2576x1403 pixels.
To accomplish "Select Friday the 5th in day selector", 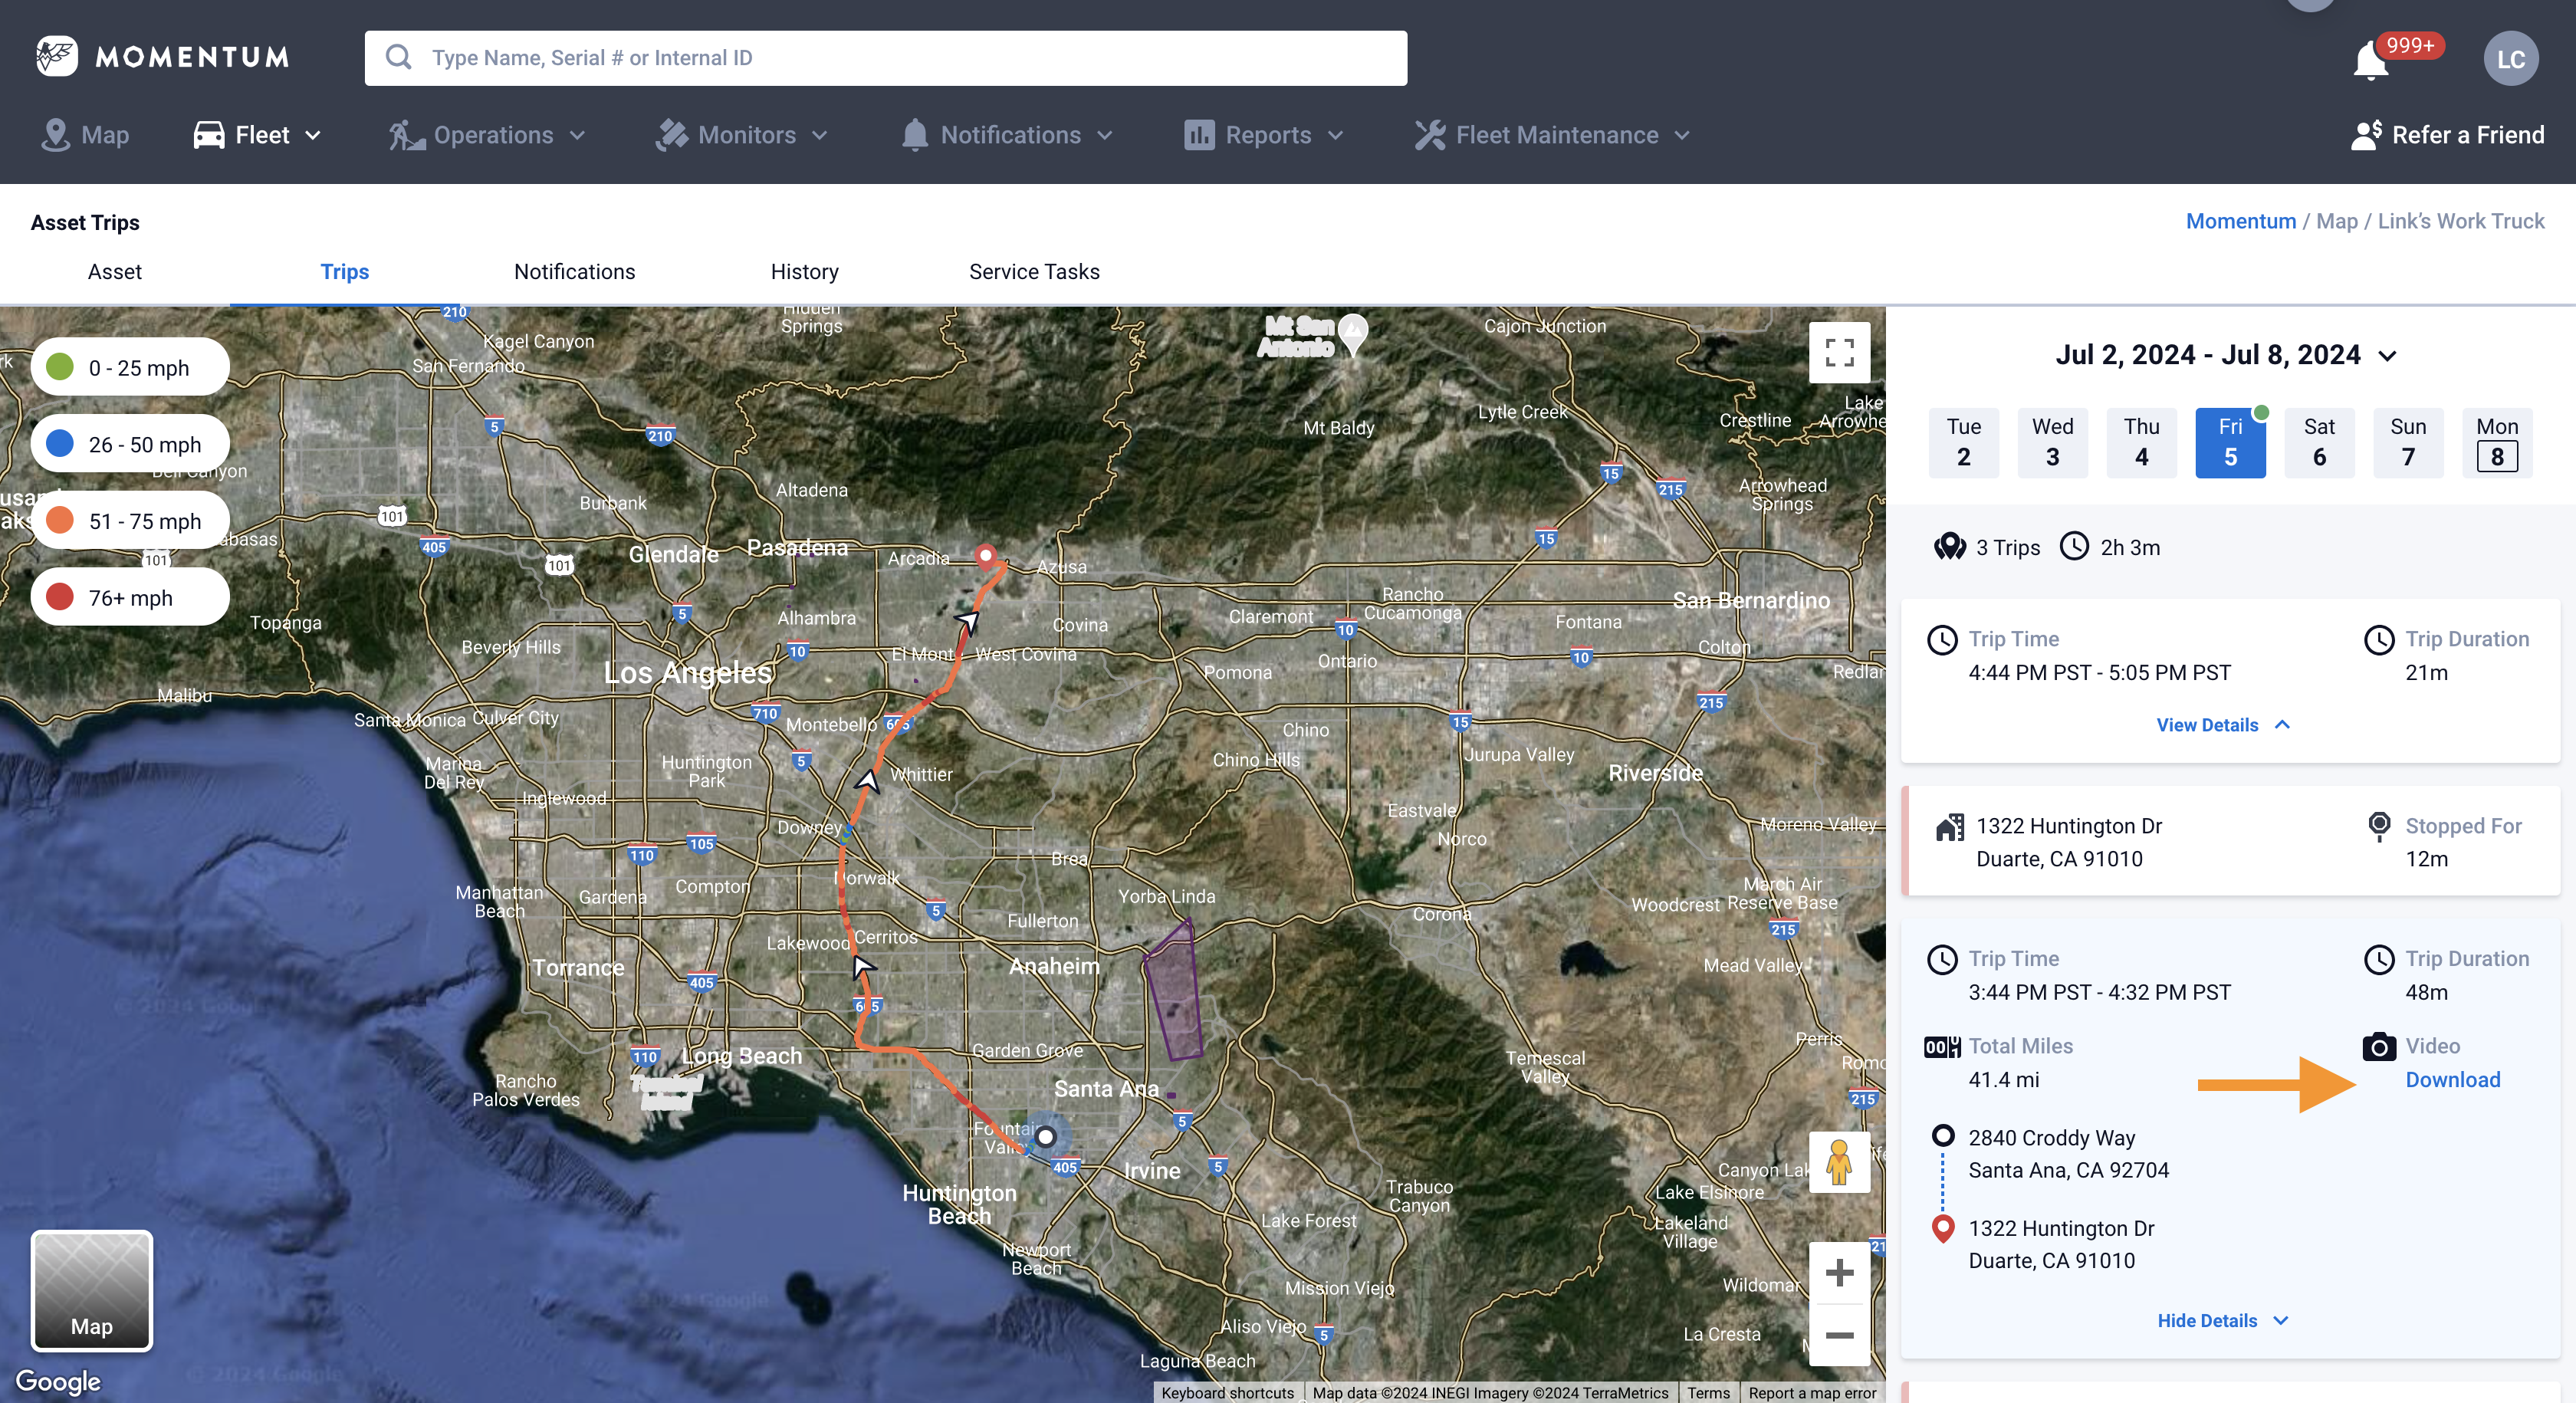I will 2231,442.
